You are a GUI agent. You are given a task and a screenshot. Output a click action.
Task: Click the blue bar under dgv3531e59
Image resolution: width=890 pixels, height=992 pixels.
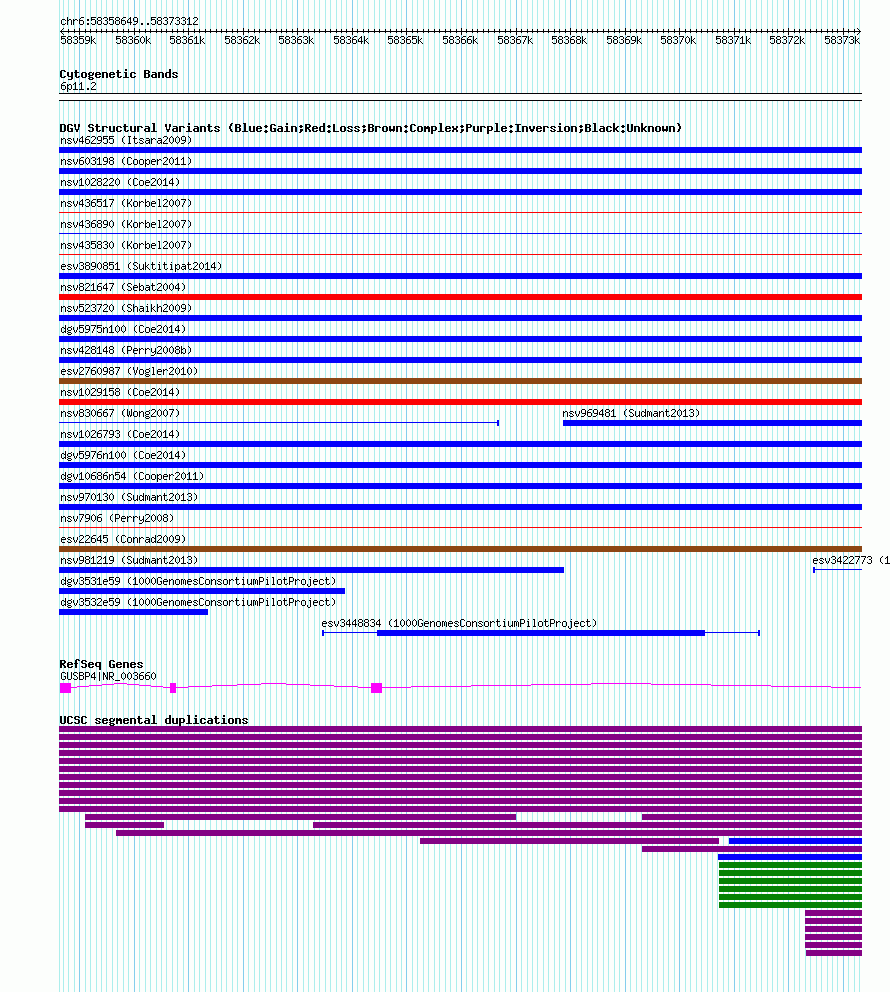pos(202,591)
